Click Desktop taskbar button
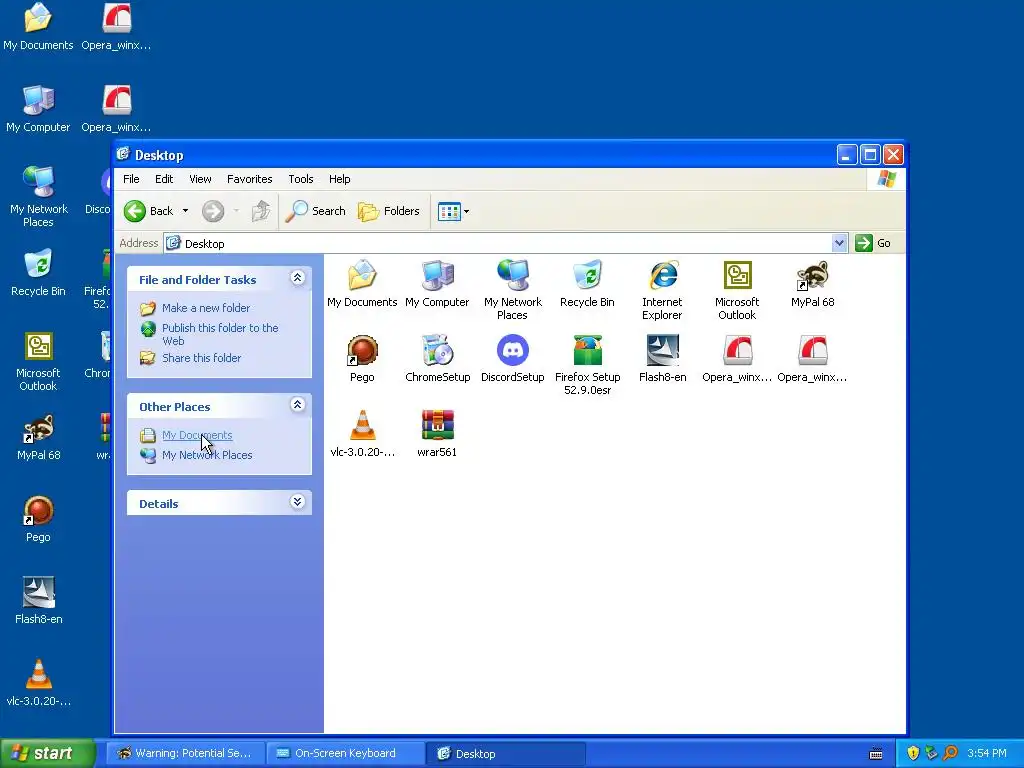The image size is (1024, 768). coord(505,754)
